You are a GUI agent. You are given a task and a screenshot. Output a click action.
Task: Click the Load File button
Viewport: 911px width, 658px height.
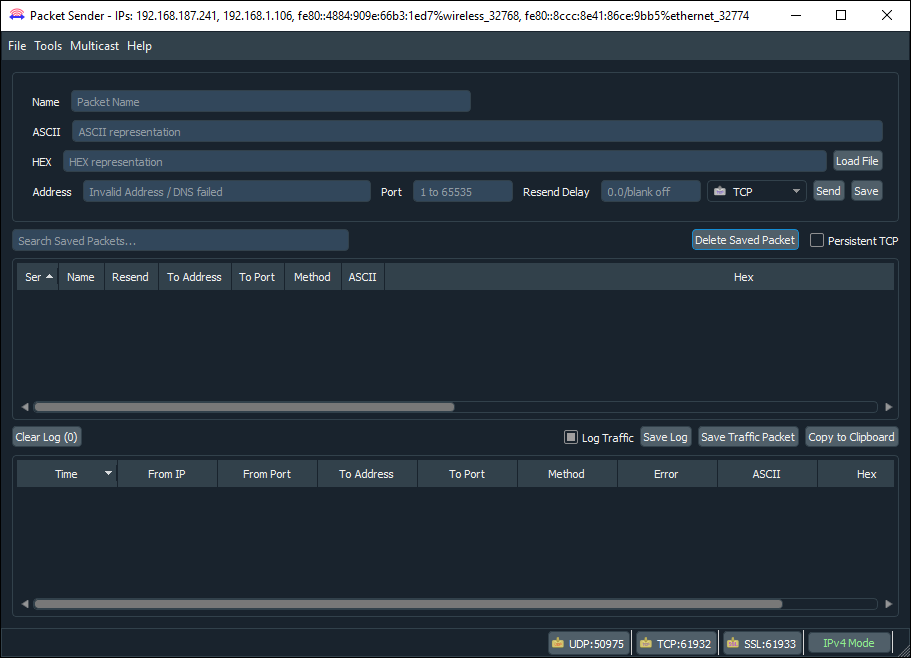click(x=857, y=160)
